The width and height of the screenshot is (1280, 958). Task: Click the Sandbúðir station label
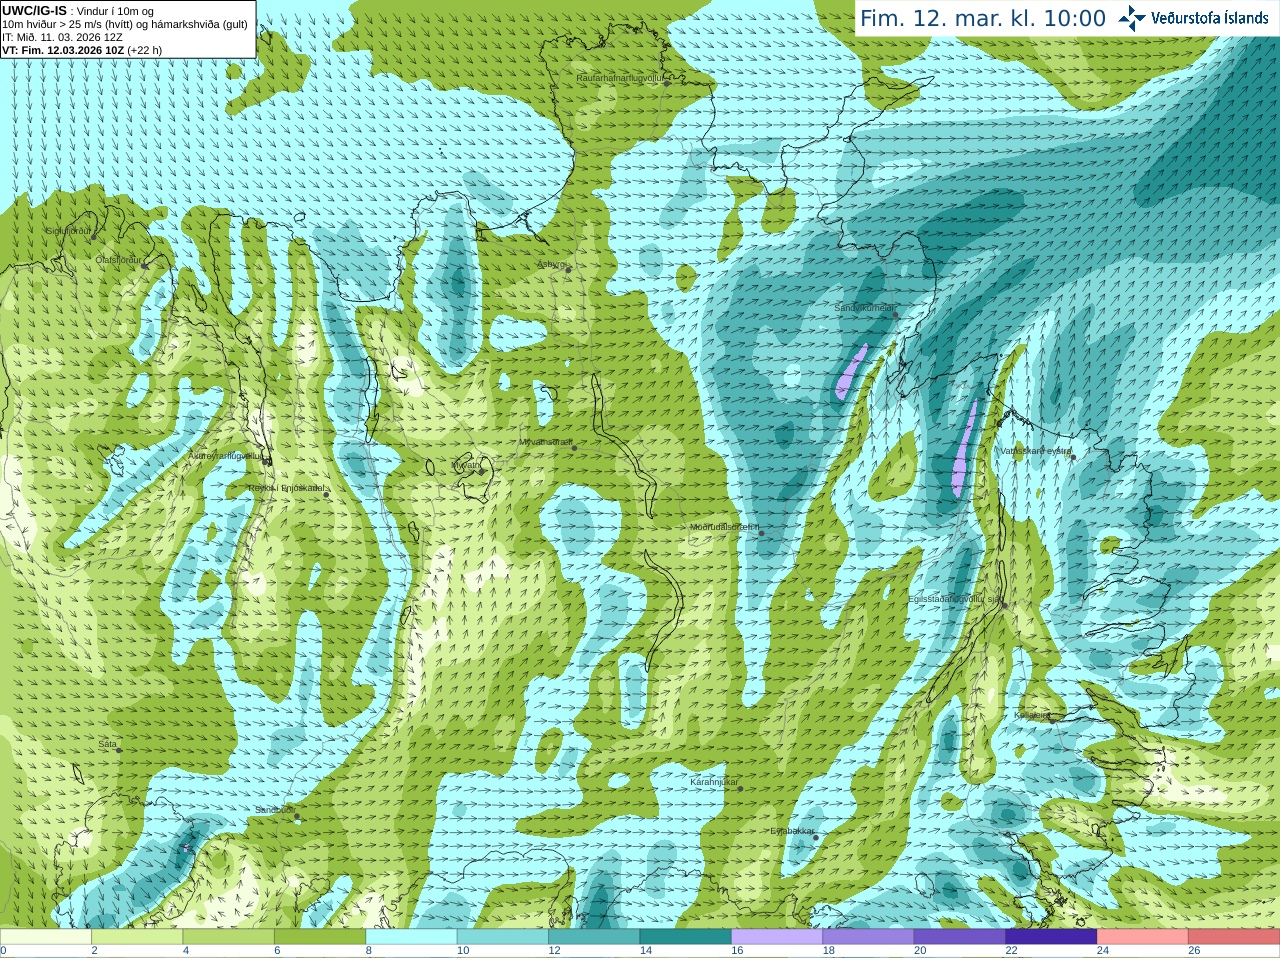274,811
